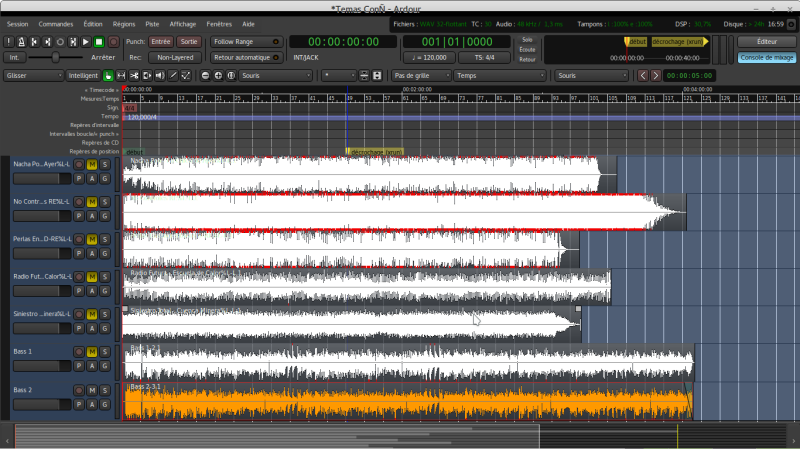Open the Régions menu
The image size is (800, 449).
[124, 24]
